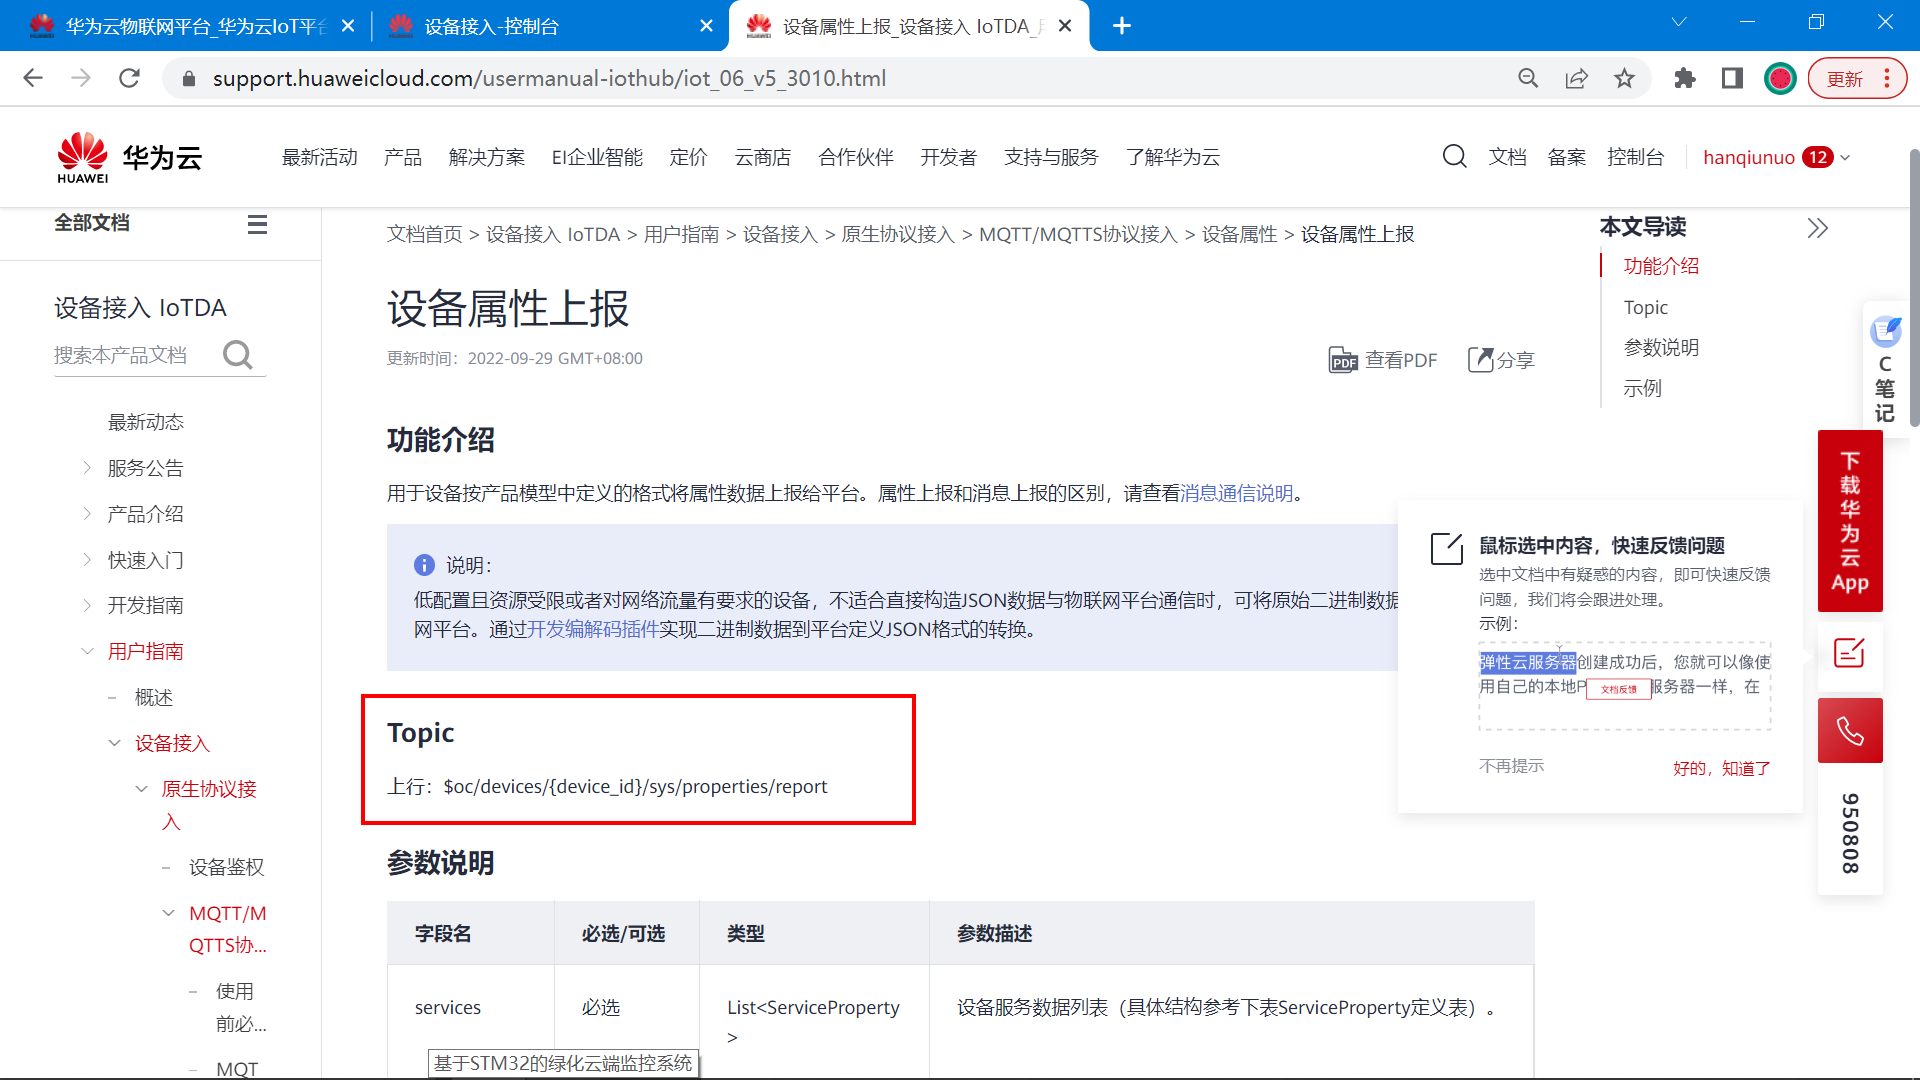Click the browser profile icon
Viewport: 1920px width, 1080px height.
coord(1780,79)
